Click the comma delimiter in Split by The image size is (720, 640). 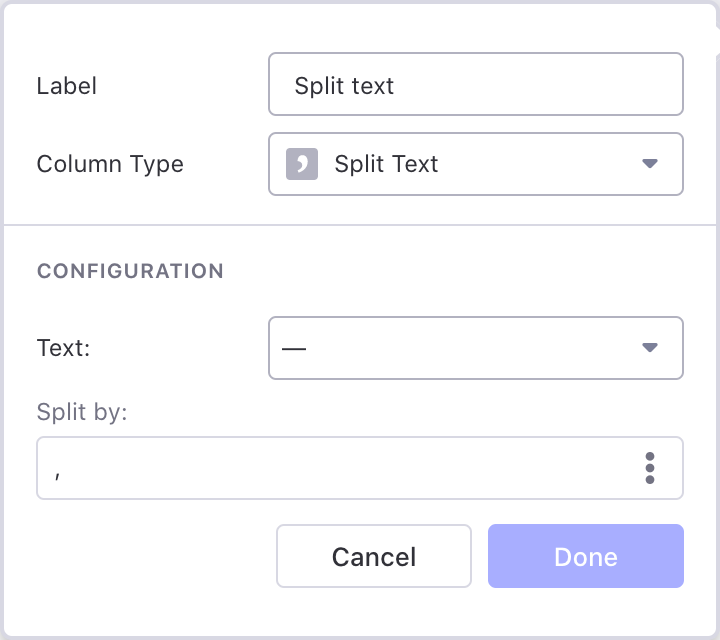pos(59,472)
